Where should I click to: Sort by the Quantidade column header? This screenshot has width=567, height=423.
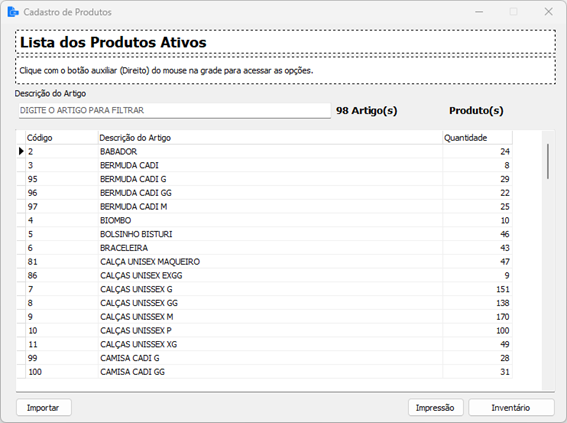point(477,138)
